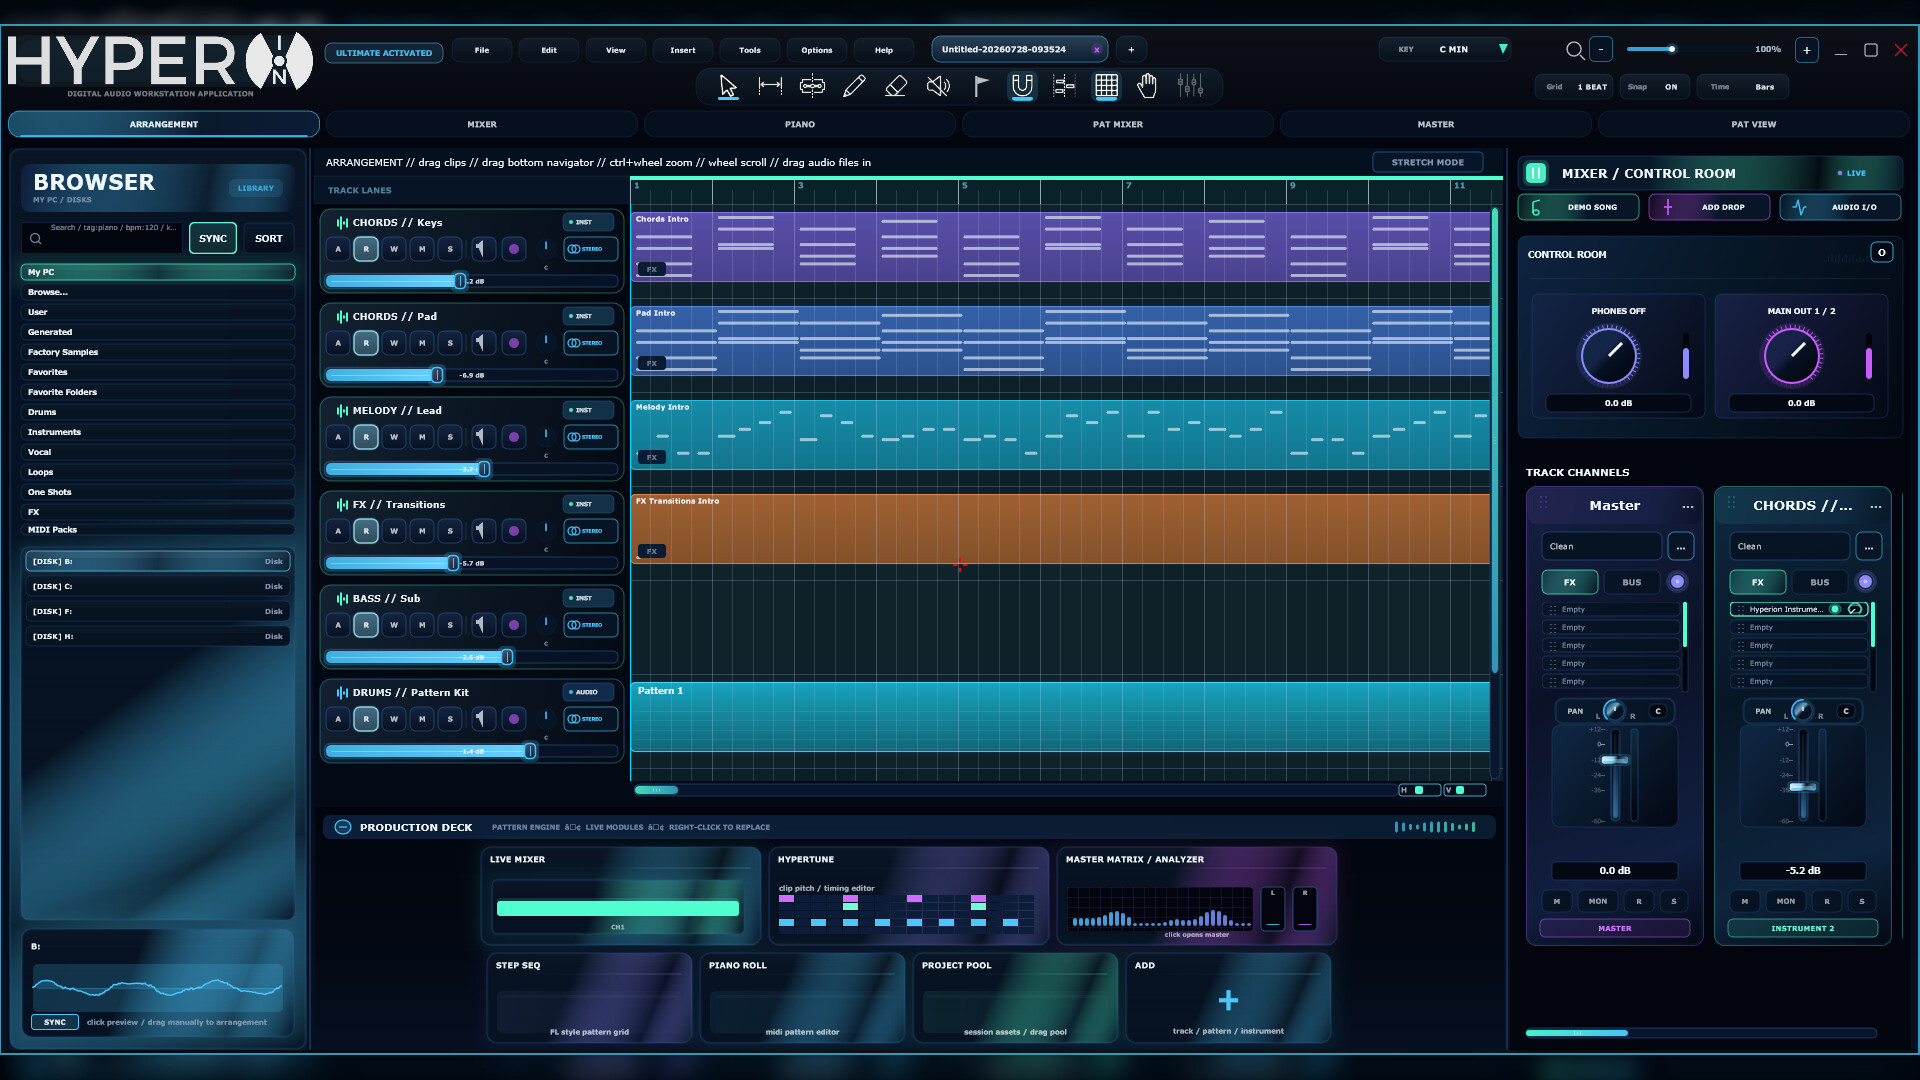1920x1080 pixels.
Task: Toggle the magnet snap tool
Action: (1022, 87)
